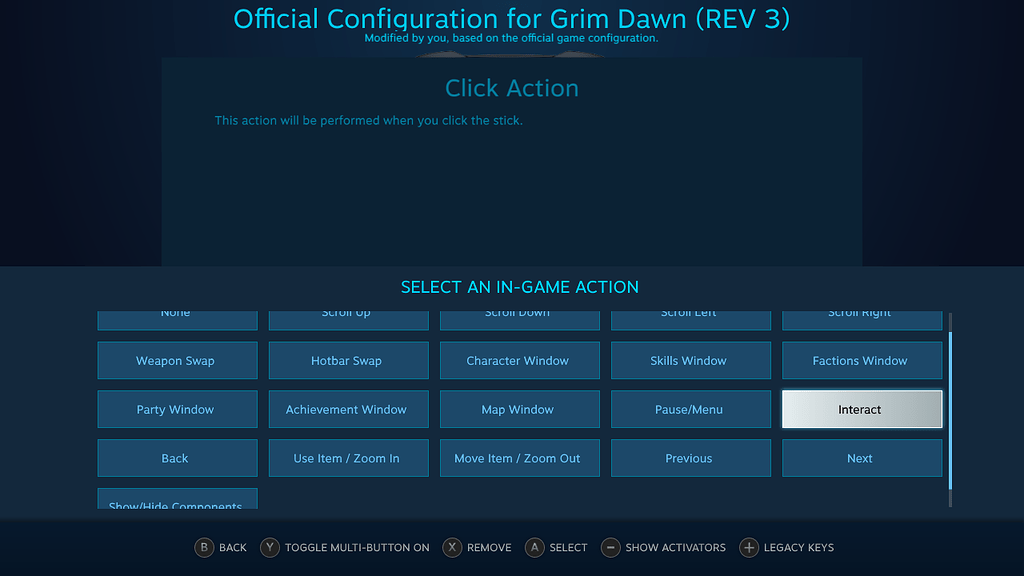Select the Skills Window action
The height and width of the screenshot is (576, 1024).
690,360
